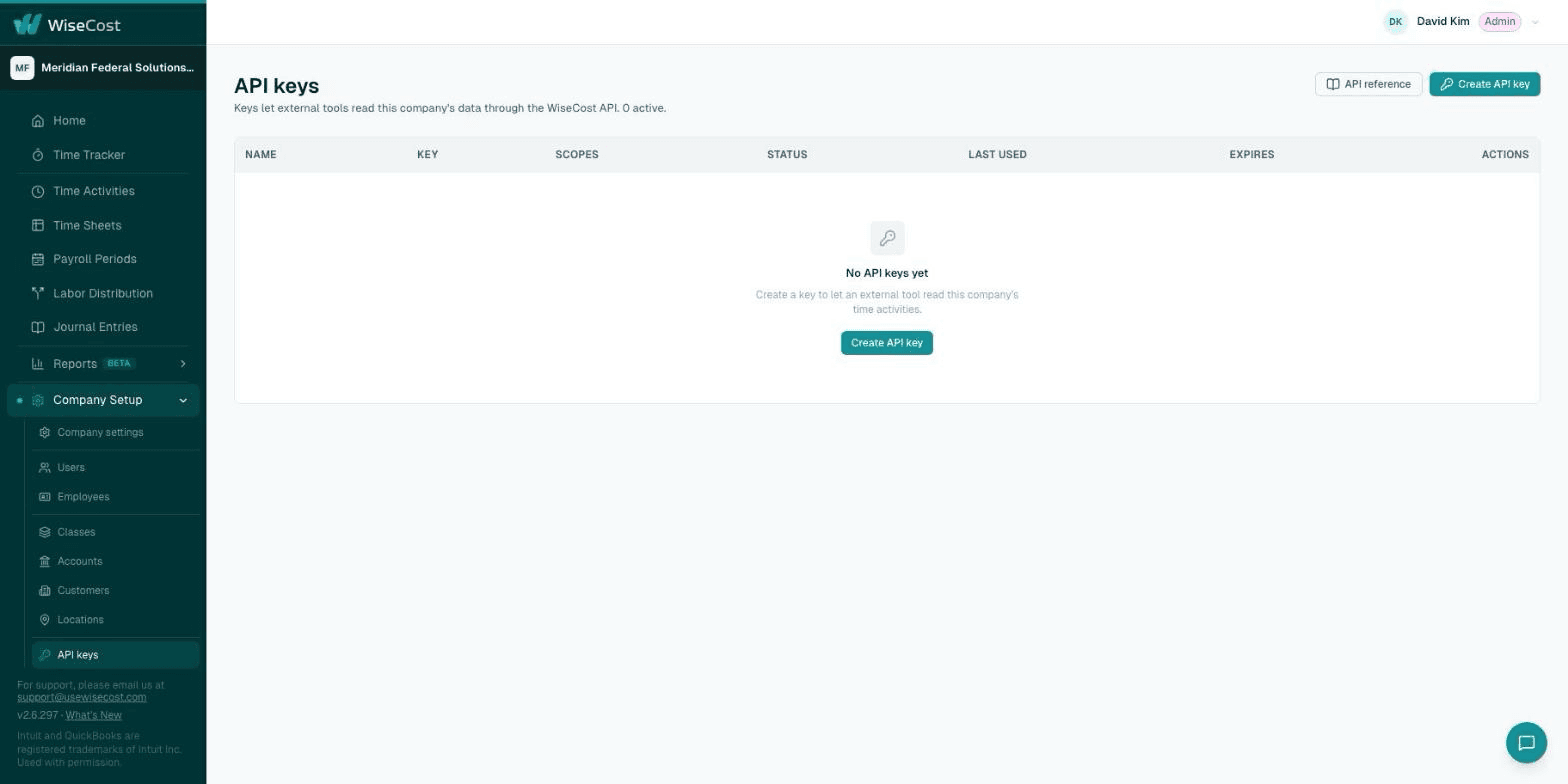Click the Time Tracker stopwatch icon
Image resolution: width=1568 pixels, height=784 pixels.
pyautogui.click(x=38, y=155)
